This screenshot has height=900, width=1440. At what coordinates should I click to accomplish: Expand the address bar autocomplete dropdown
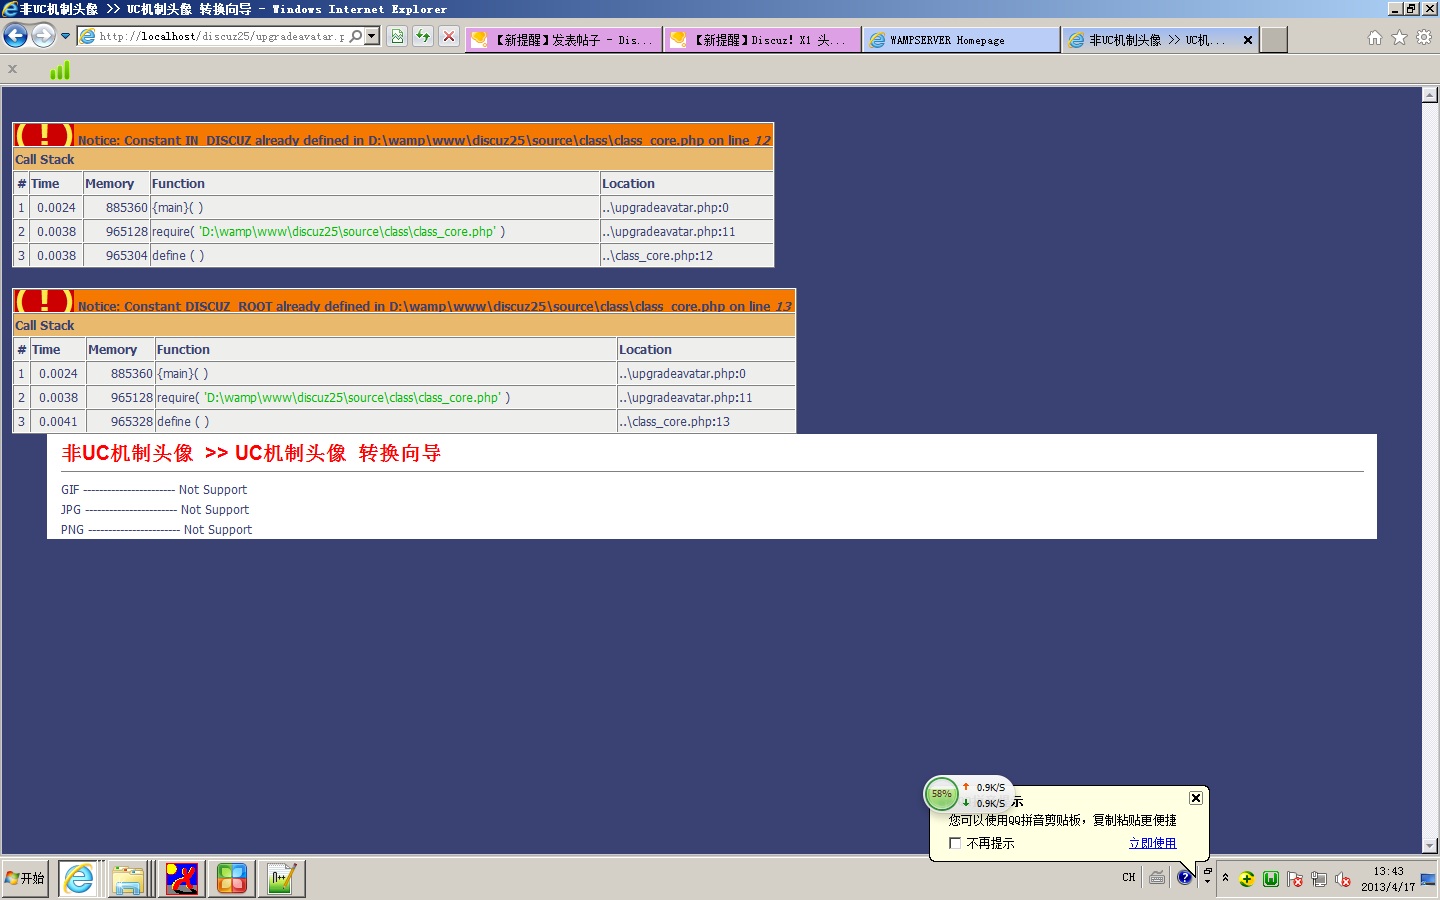373,37
